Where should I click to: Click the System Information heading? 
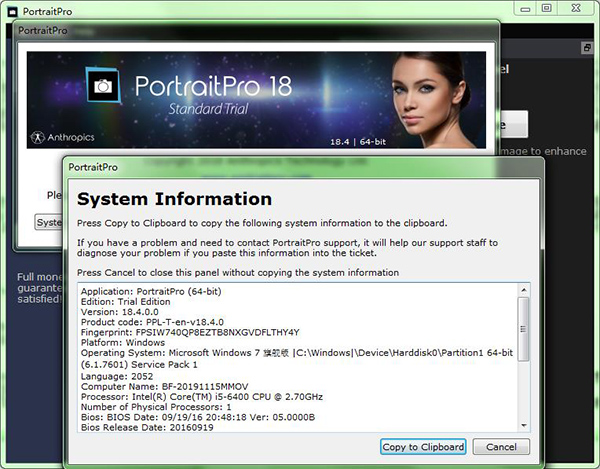[174, 199]
